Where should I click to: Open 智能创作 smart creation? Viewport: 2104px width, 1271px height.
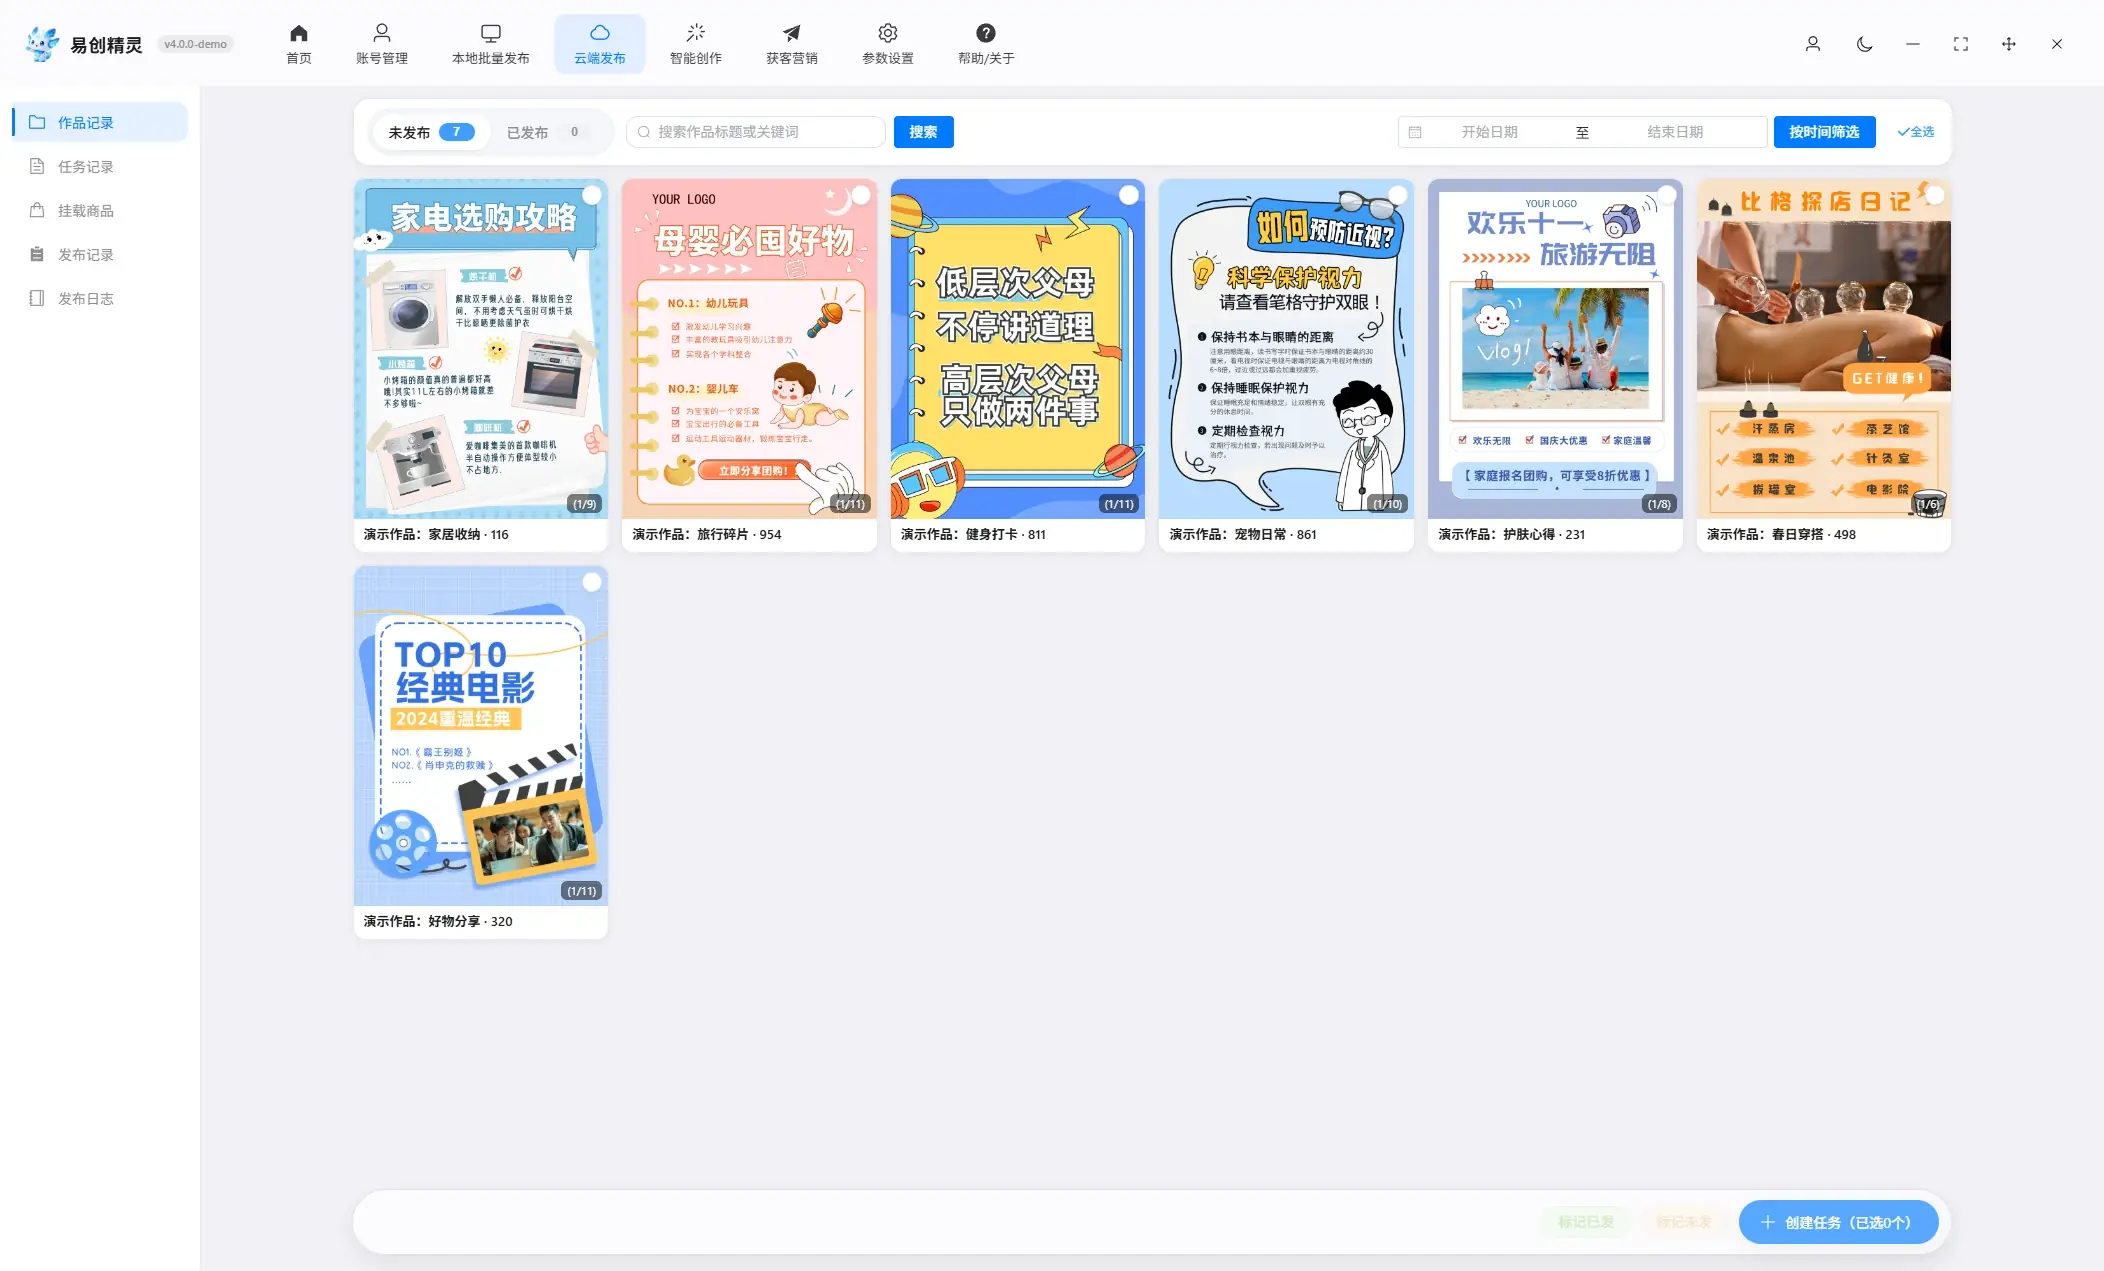click(x=695, y=44)
